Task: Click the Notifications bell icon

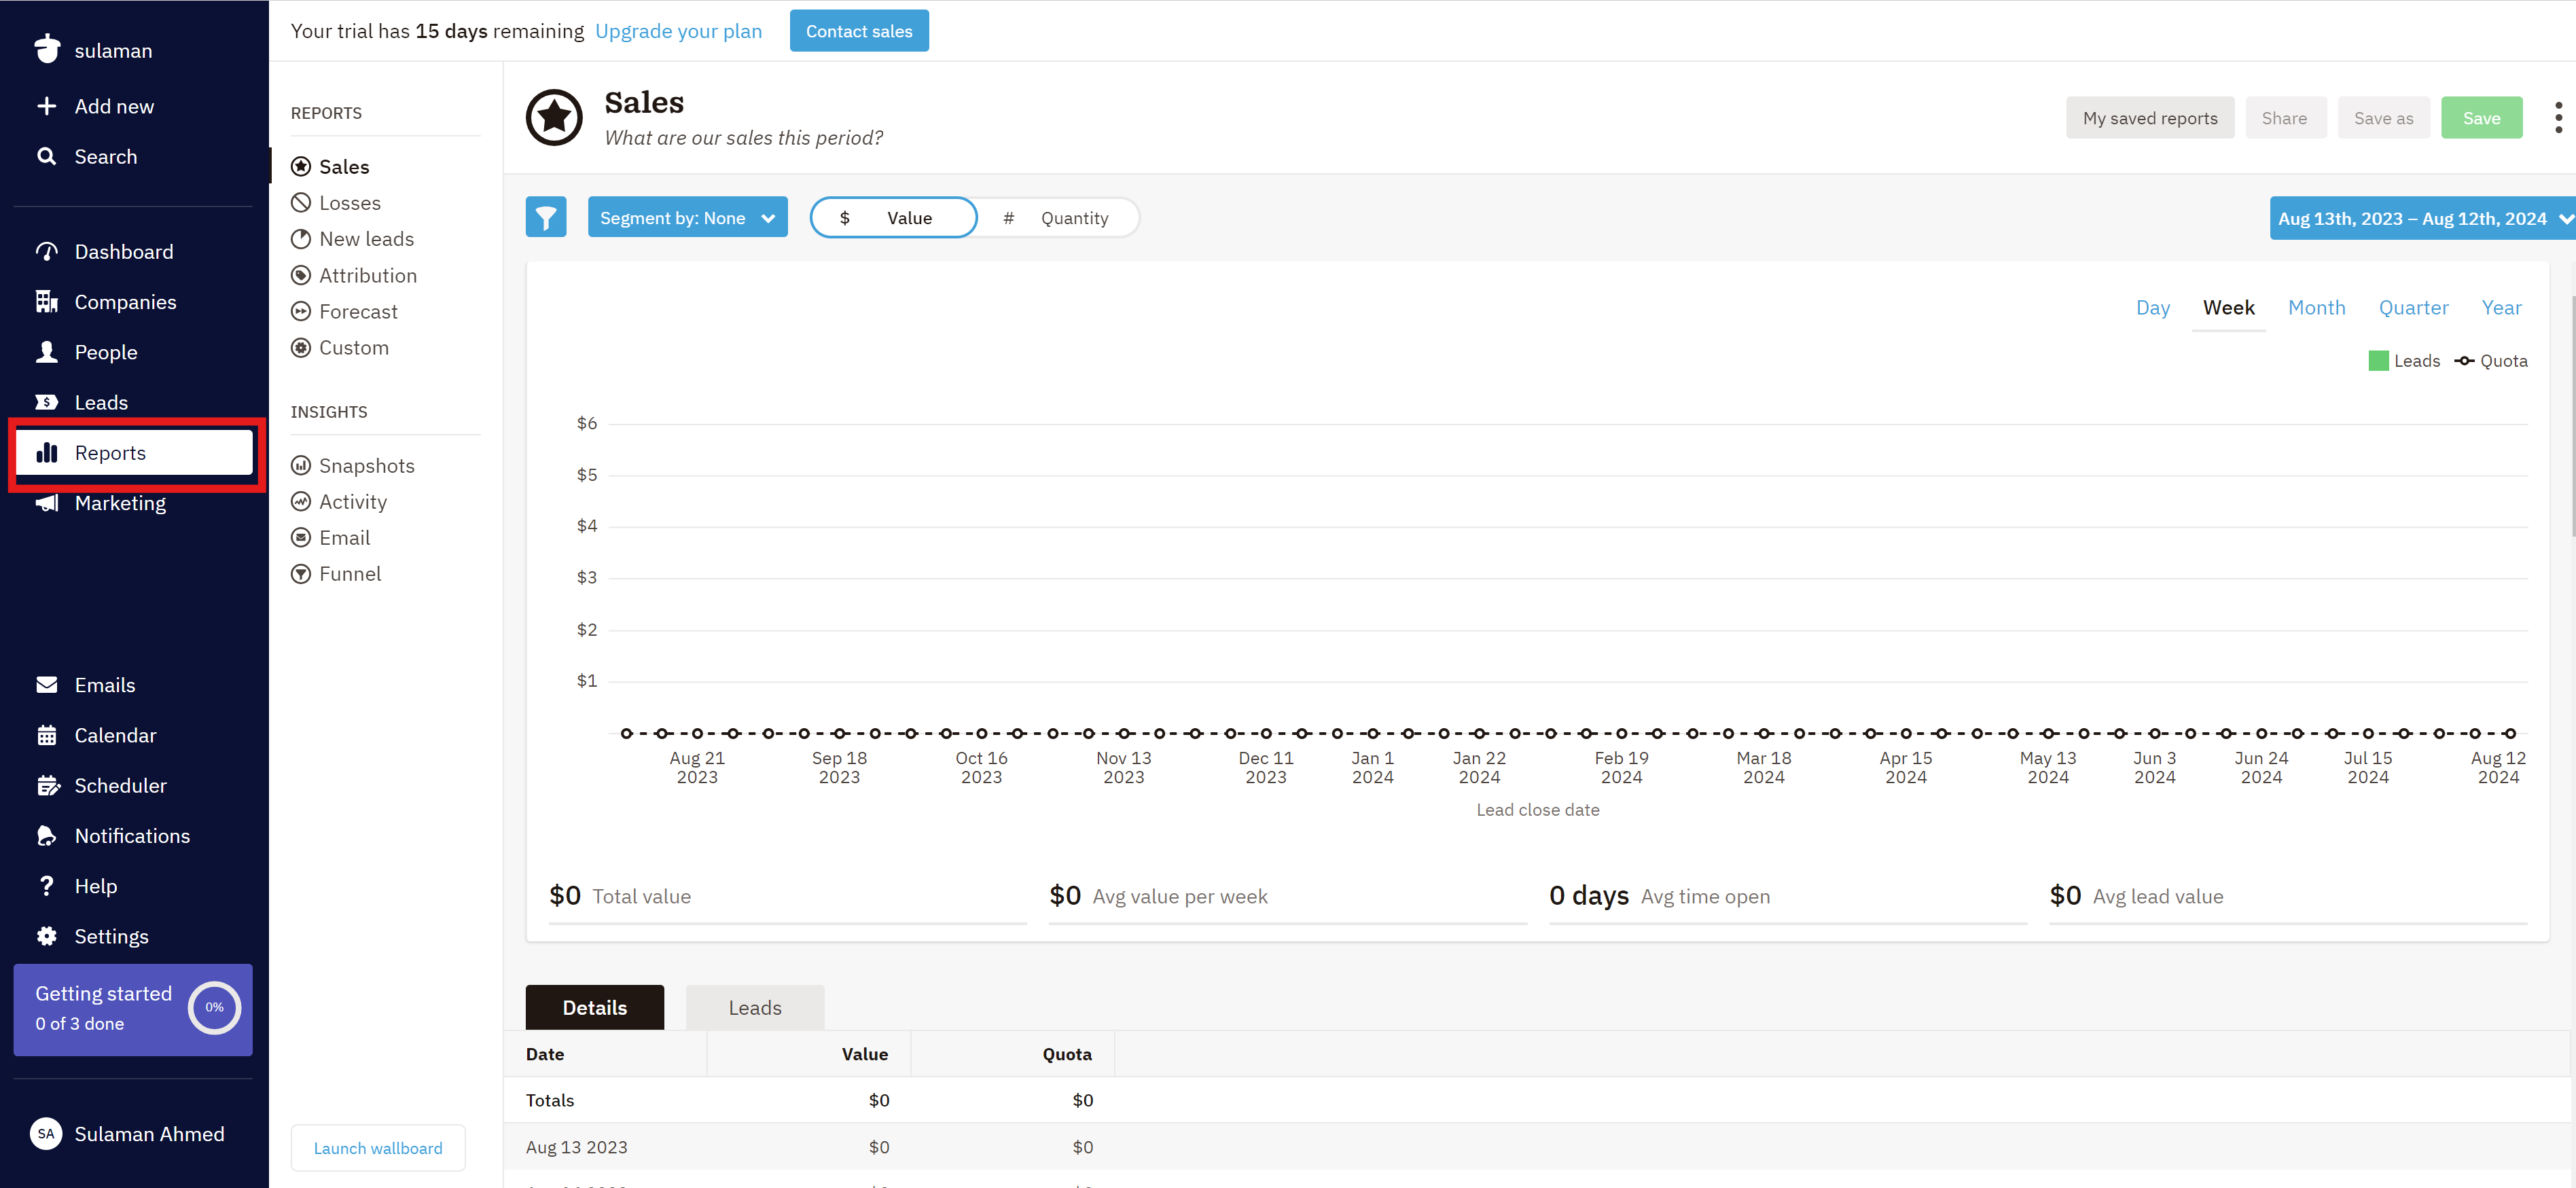Action: 46,835
